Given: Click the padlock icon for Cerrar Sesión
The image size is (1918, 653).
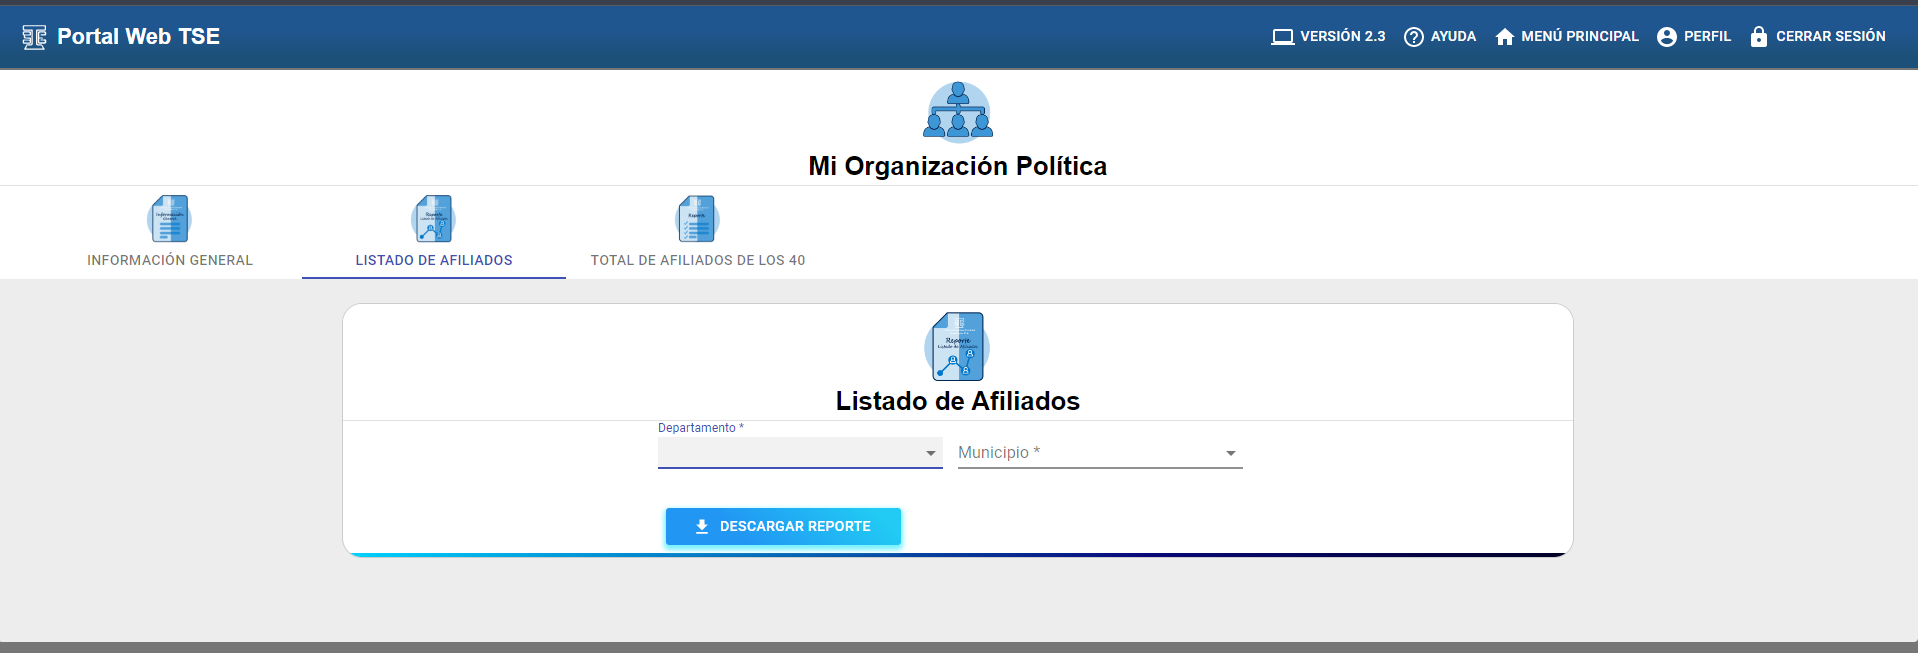Looking at the screenshot, I should (x=1758, y=37).
